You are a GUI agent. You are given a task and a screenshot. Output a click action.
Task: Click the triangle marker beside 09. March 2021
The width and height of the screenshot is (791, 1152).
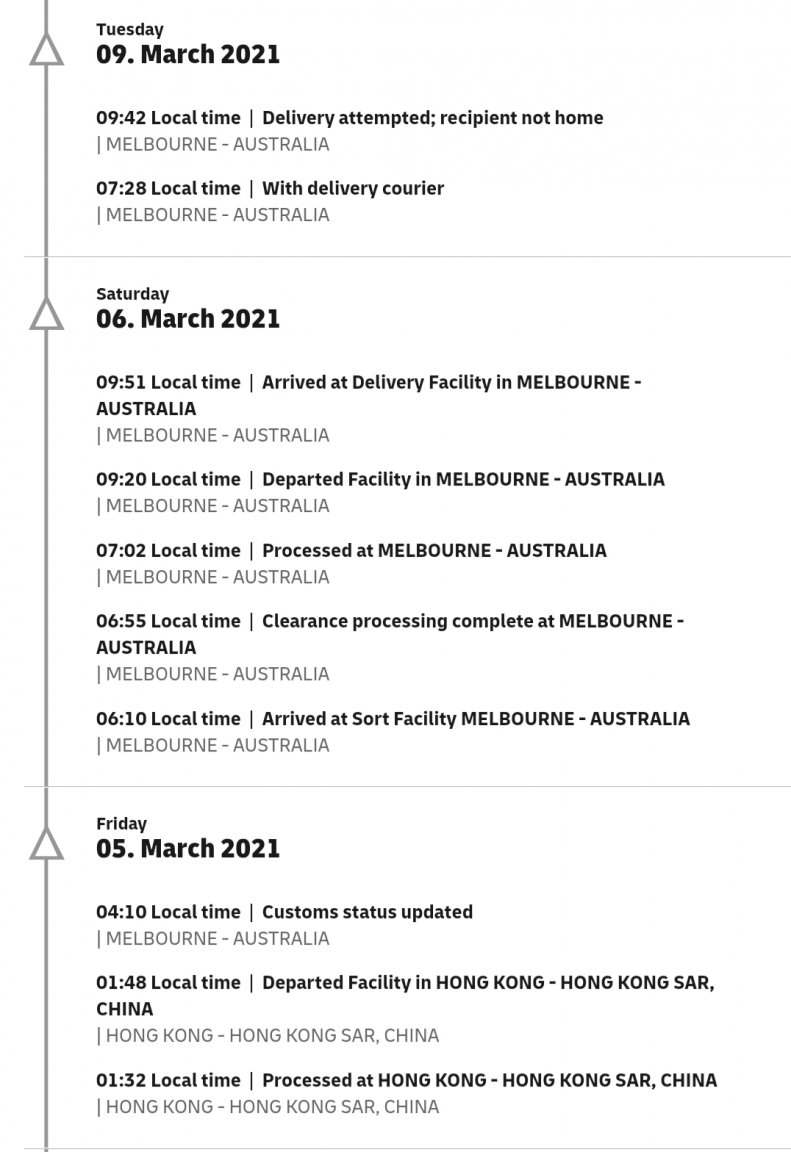46,50
